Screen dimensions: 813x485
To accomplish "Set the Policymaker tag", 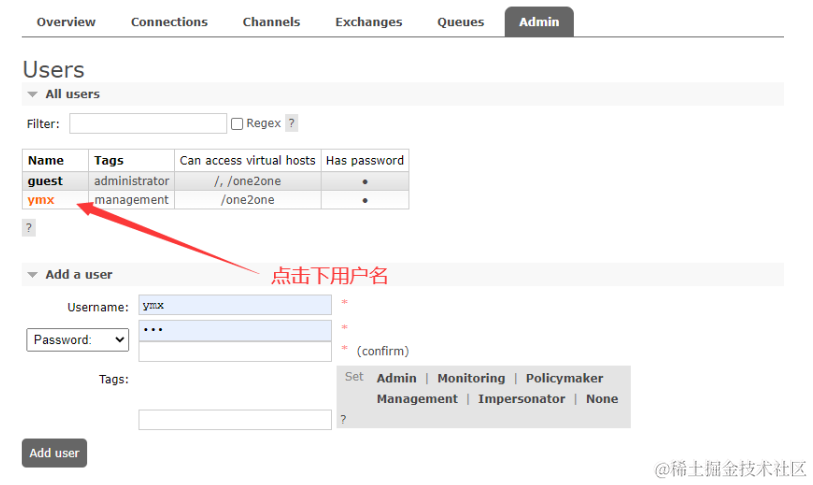I will pyautogui.click(x=565, y=379).
